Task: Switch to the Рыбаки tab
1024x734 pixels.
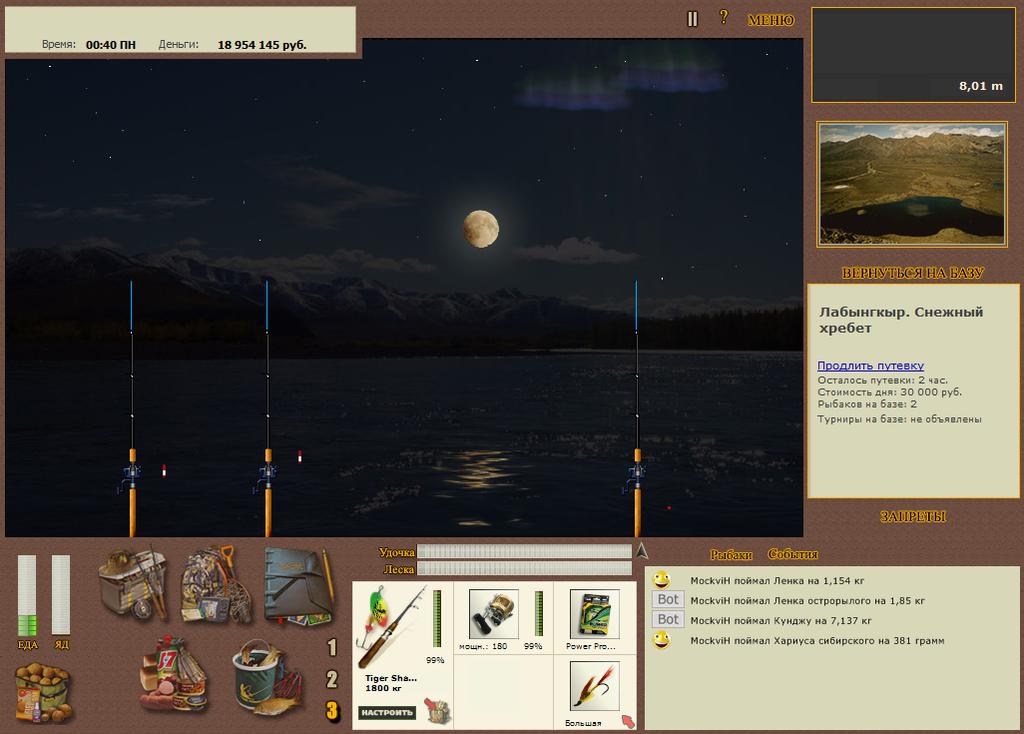Action: click(731, 554)
